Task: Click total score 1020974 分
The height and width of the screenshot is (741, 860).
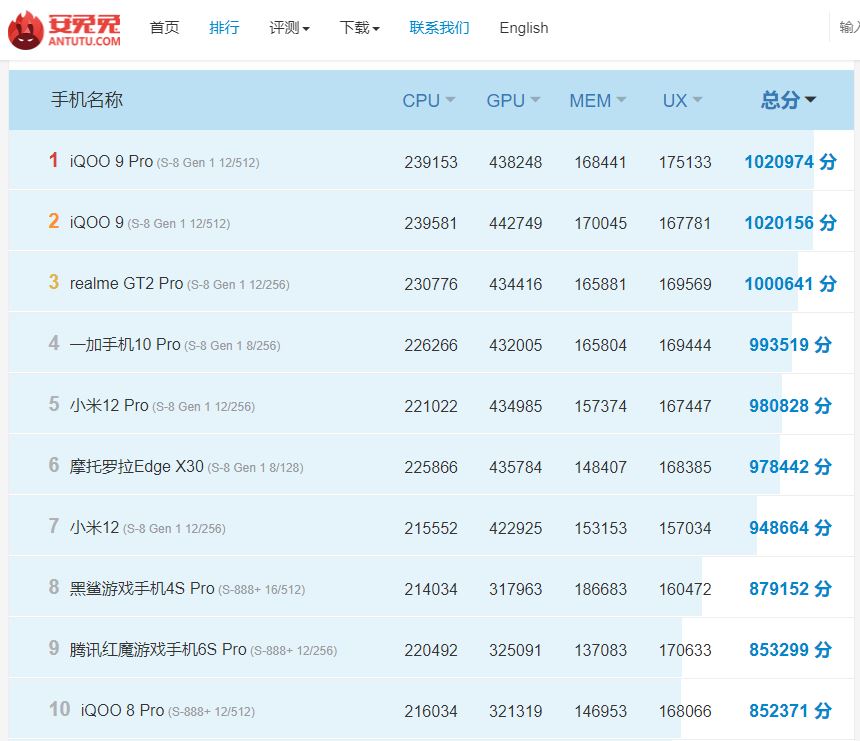Action: (x=790, y=162)
